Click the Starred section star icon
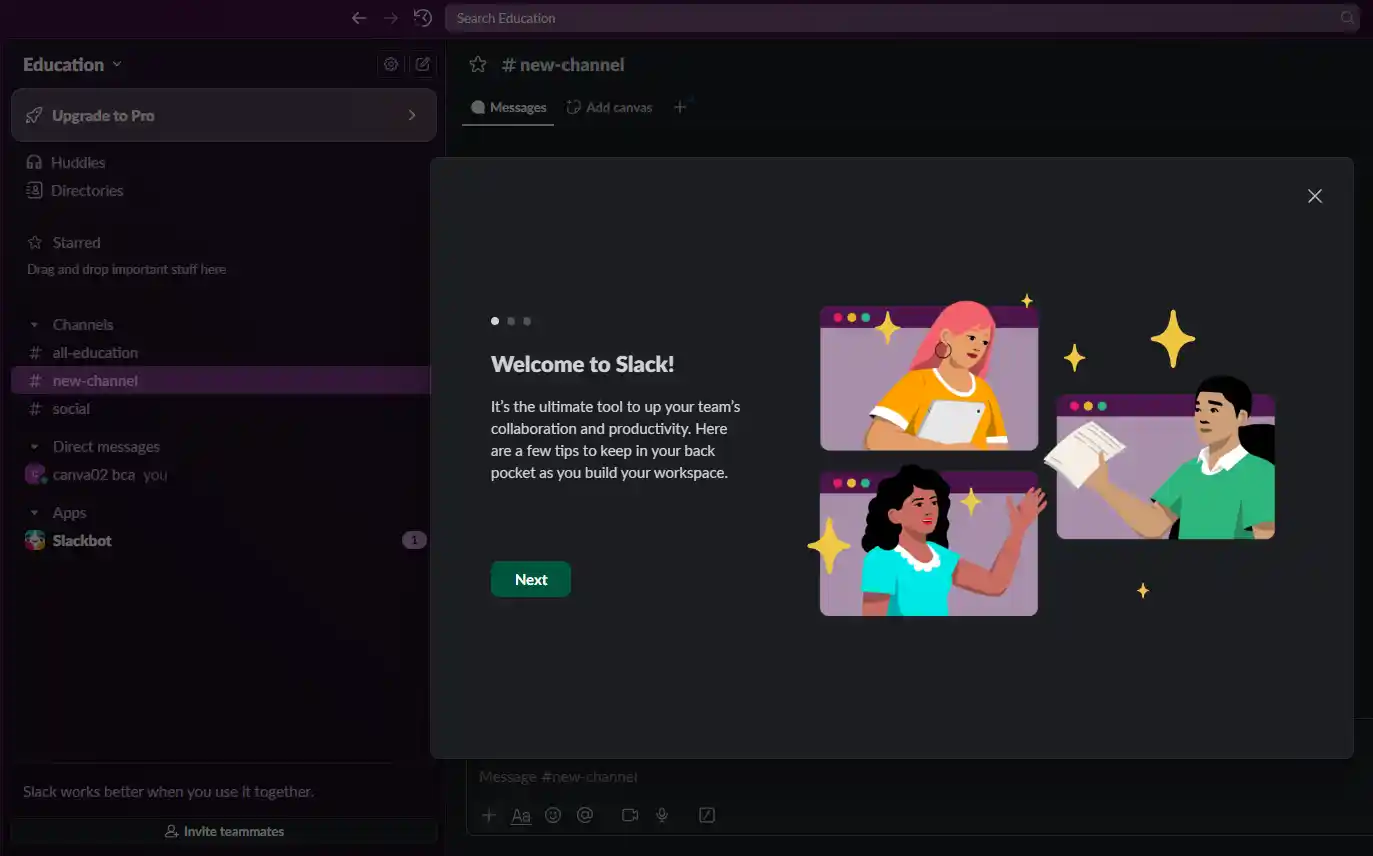This screenshot has height=856, width=1373. (34, 243)
